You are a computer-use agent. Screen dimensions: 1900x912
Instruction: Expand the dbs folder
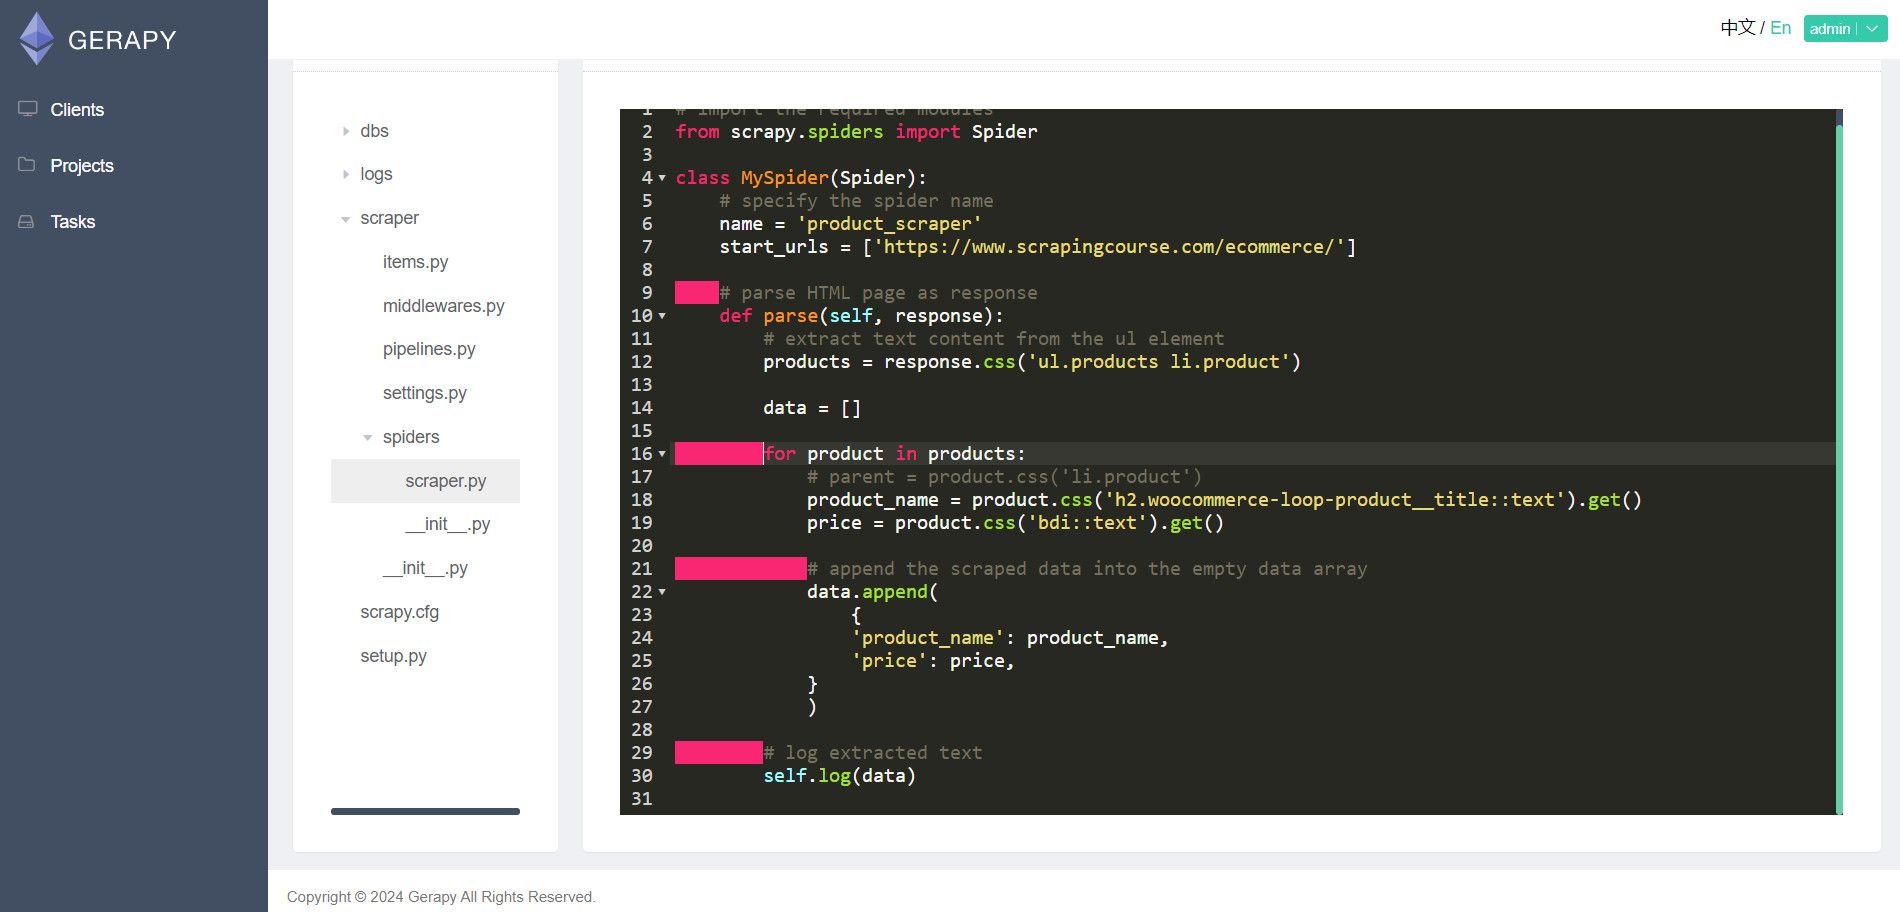[x=346, y=131]
